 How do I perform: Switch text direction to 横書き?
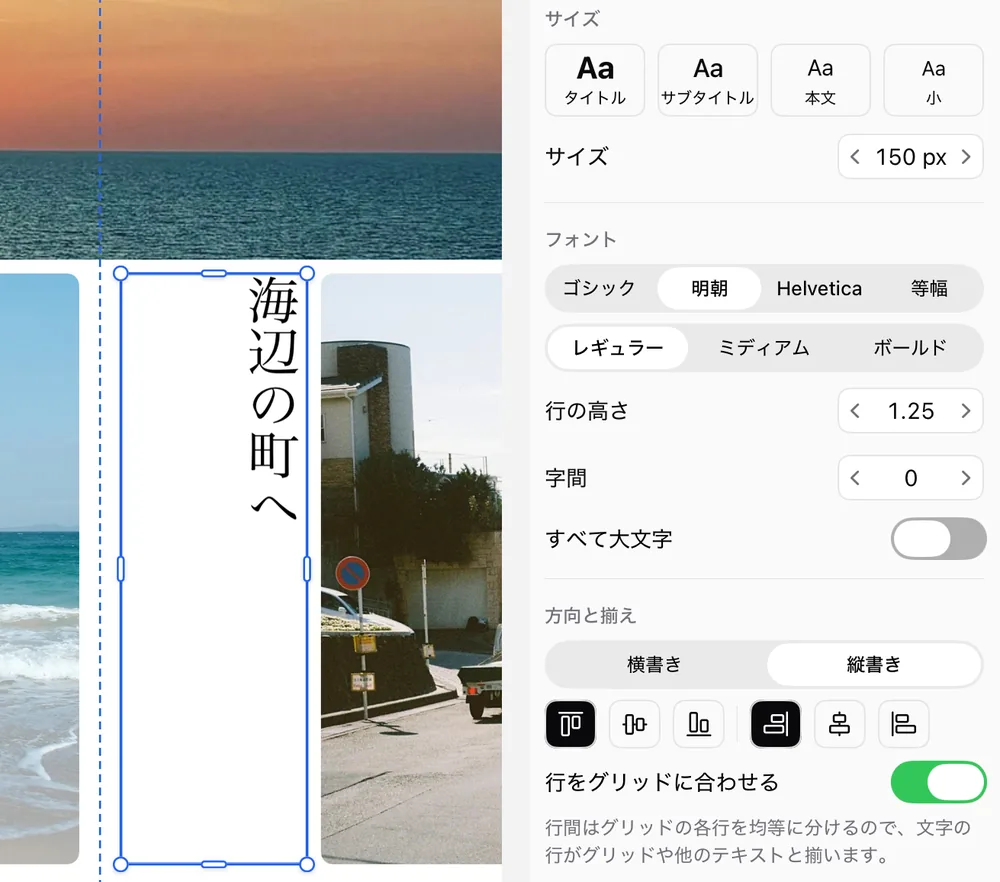pos(654,665)
